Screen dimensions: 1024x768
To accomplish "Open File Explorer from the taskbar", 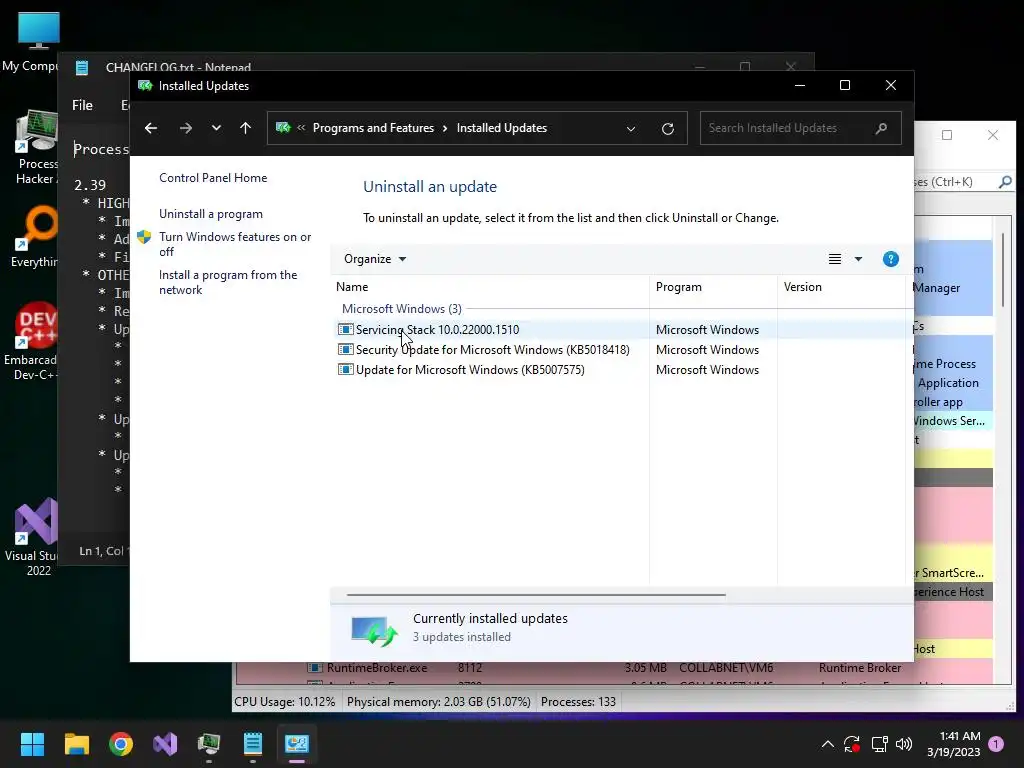I will (x=76, y=744).
